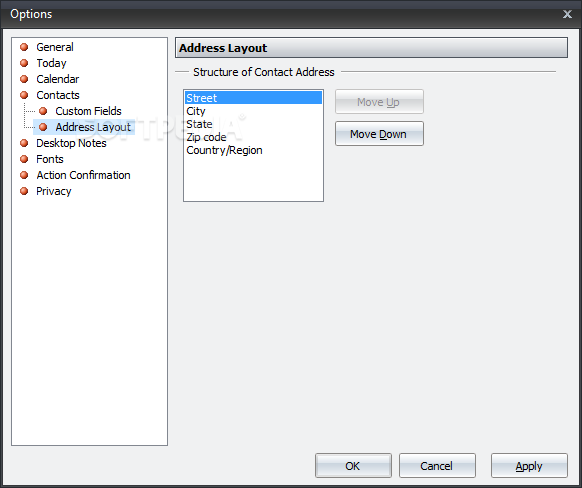Confirm settings with the OK button
The height and width of the screenshot is (488, 582).
coord(353,465)
